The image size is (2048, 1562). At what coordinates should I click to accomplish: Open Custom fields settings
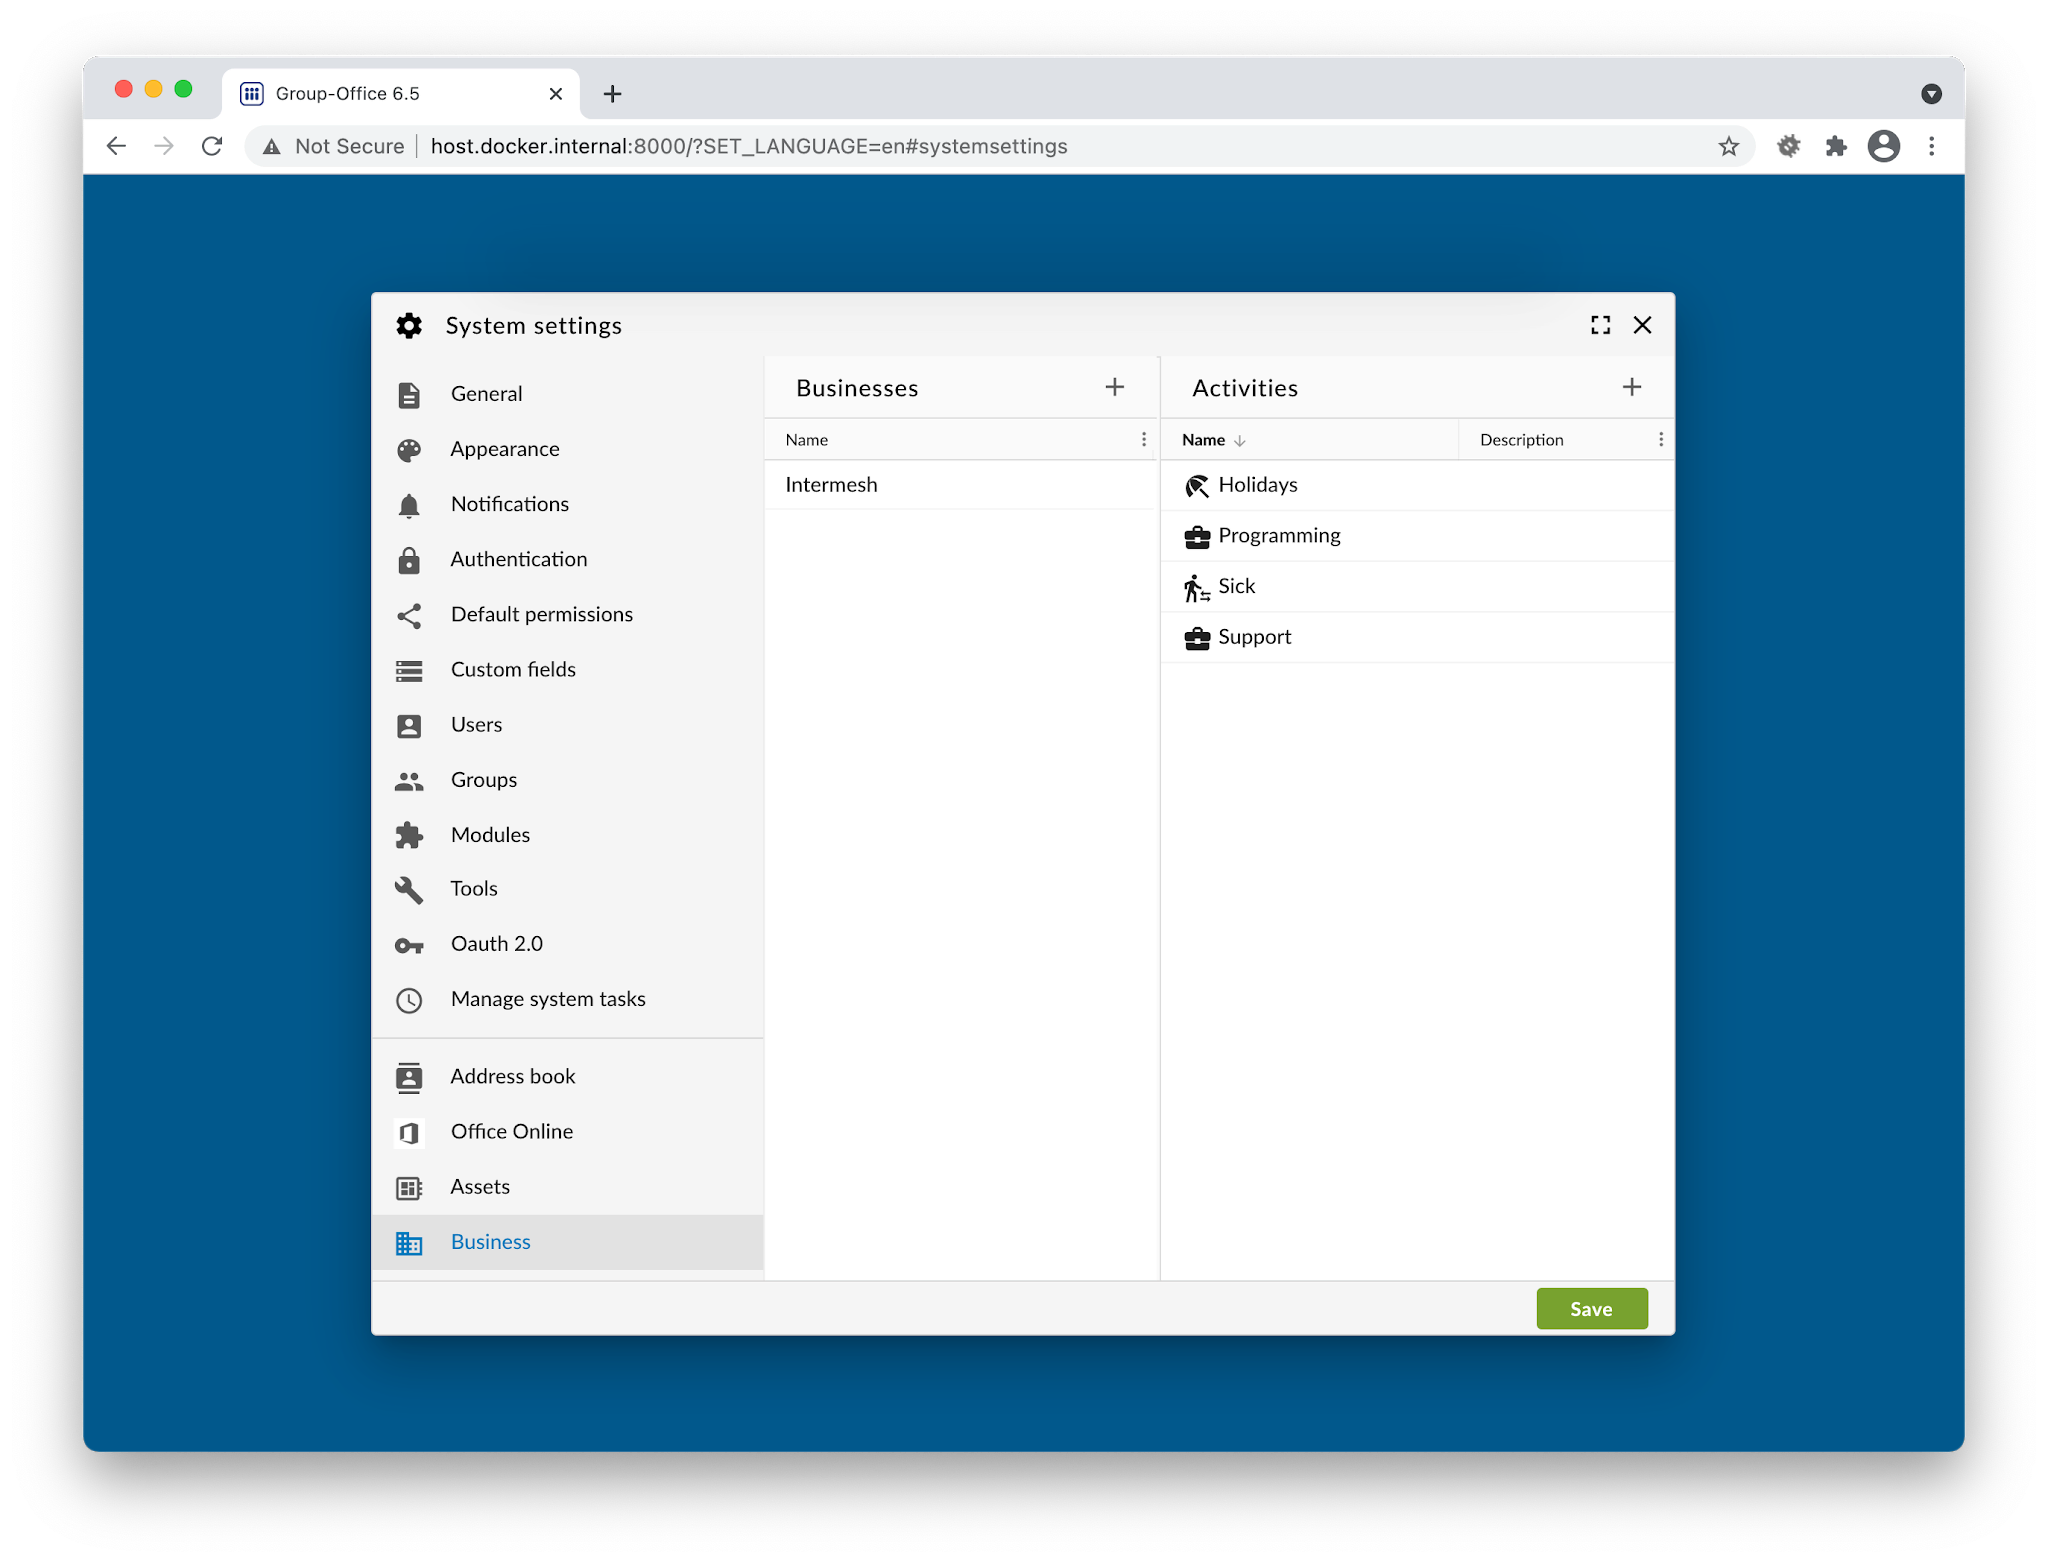tap(512, 669)
